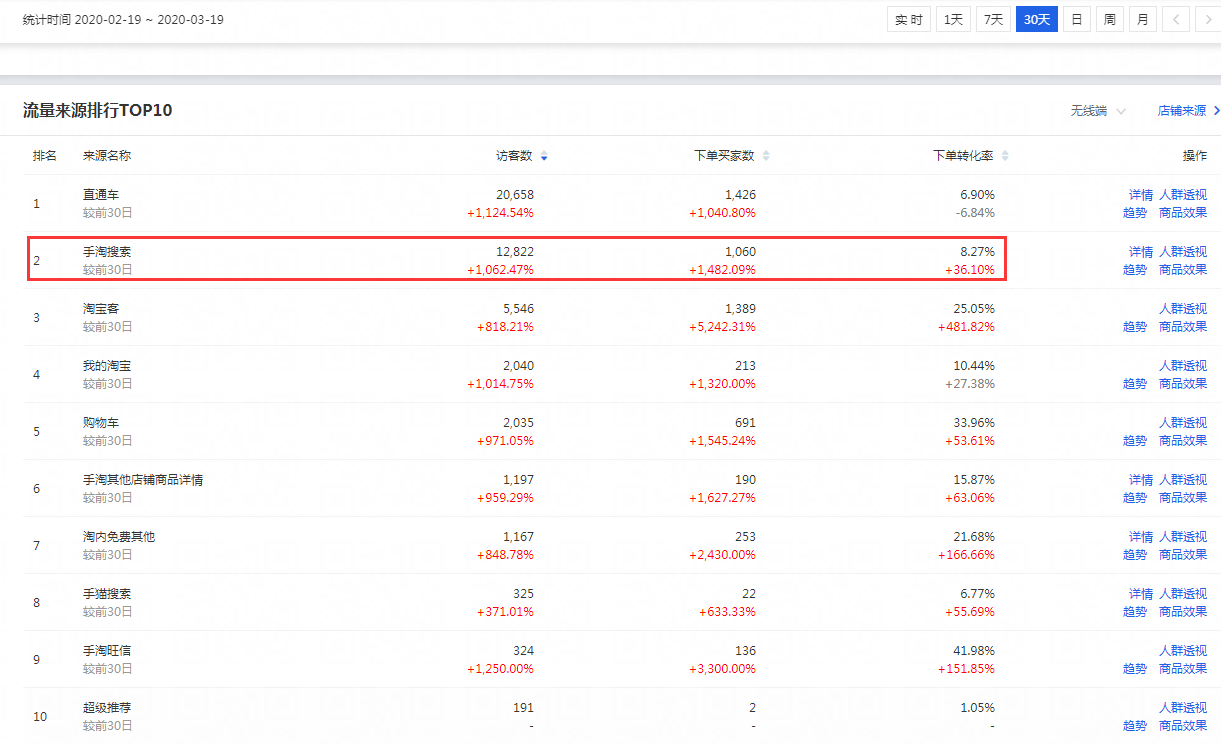Go to next period arrow

click(x=1207, y=20)
